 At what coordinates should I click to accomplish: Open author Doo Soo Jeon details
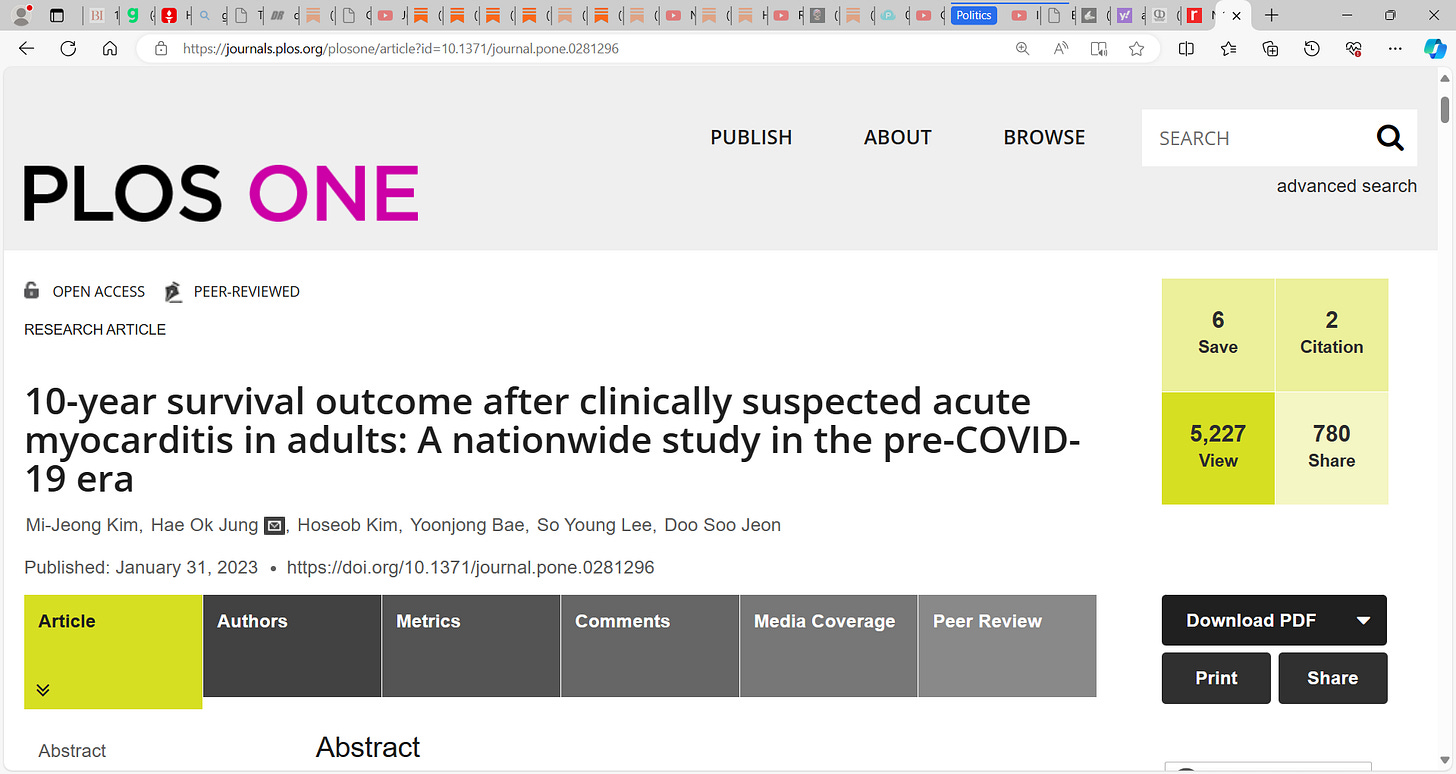[x=723, y=525]
